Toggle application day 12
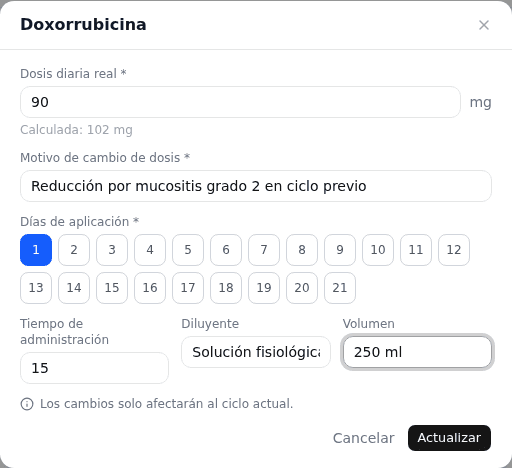The image size is (512, 468). (x=454, y=250)
